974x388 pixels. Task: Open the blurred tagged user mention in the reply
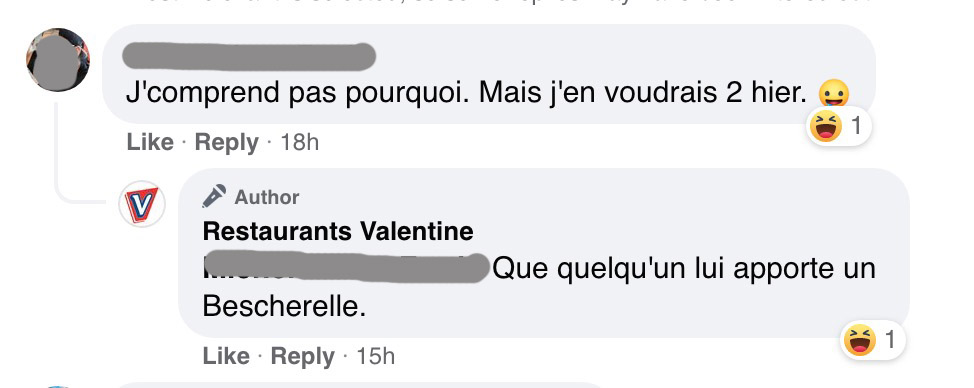(x=346, y=268)
